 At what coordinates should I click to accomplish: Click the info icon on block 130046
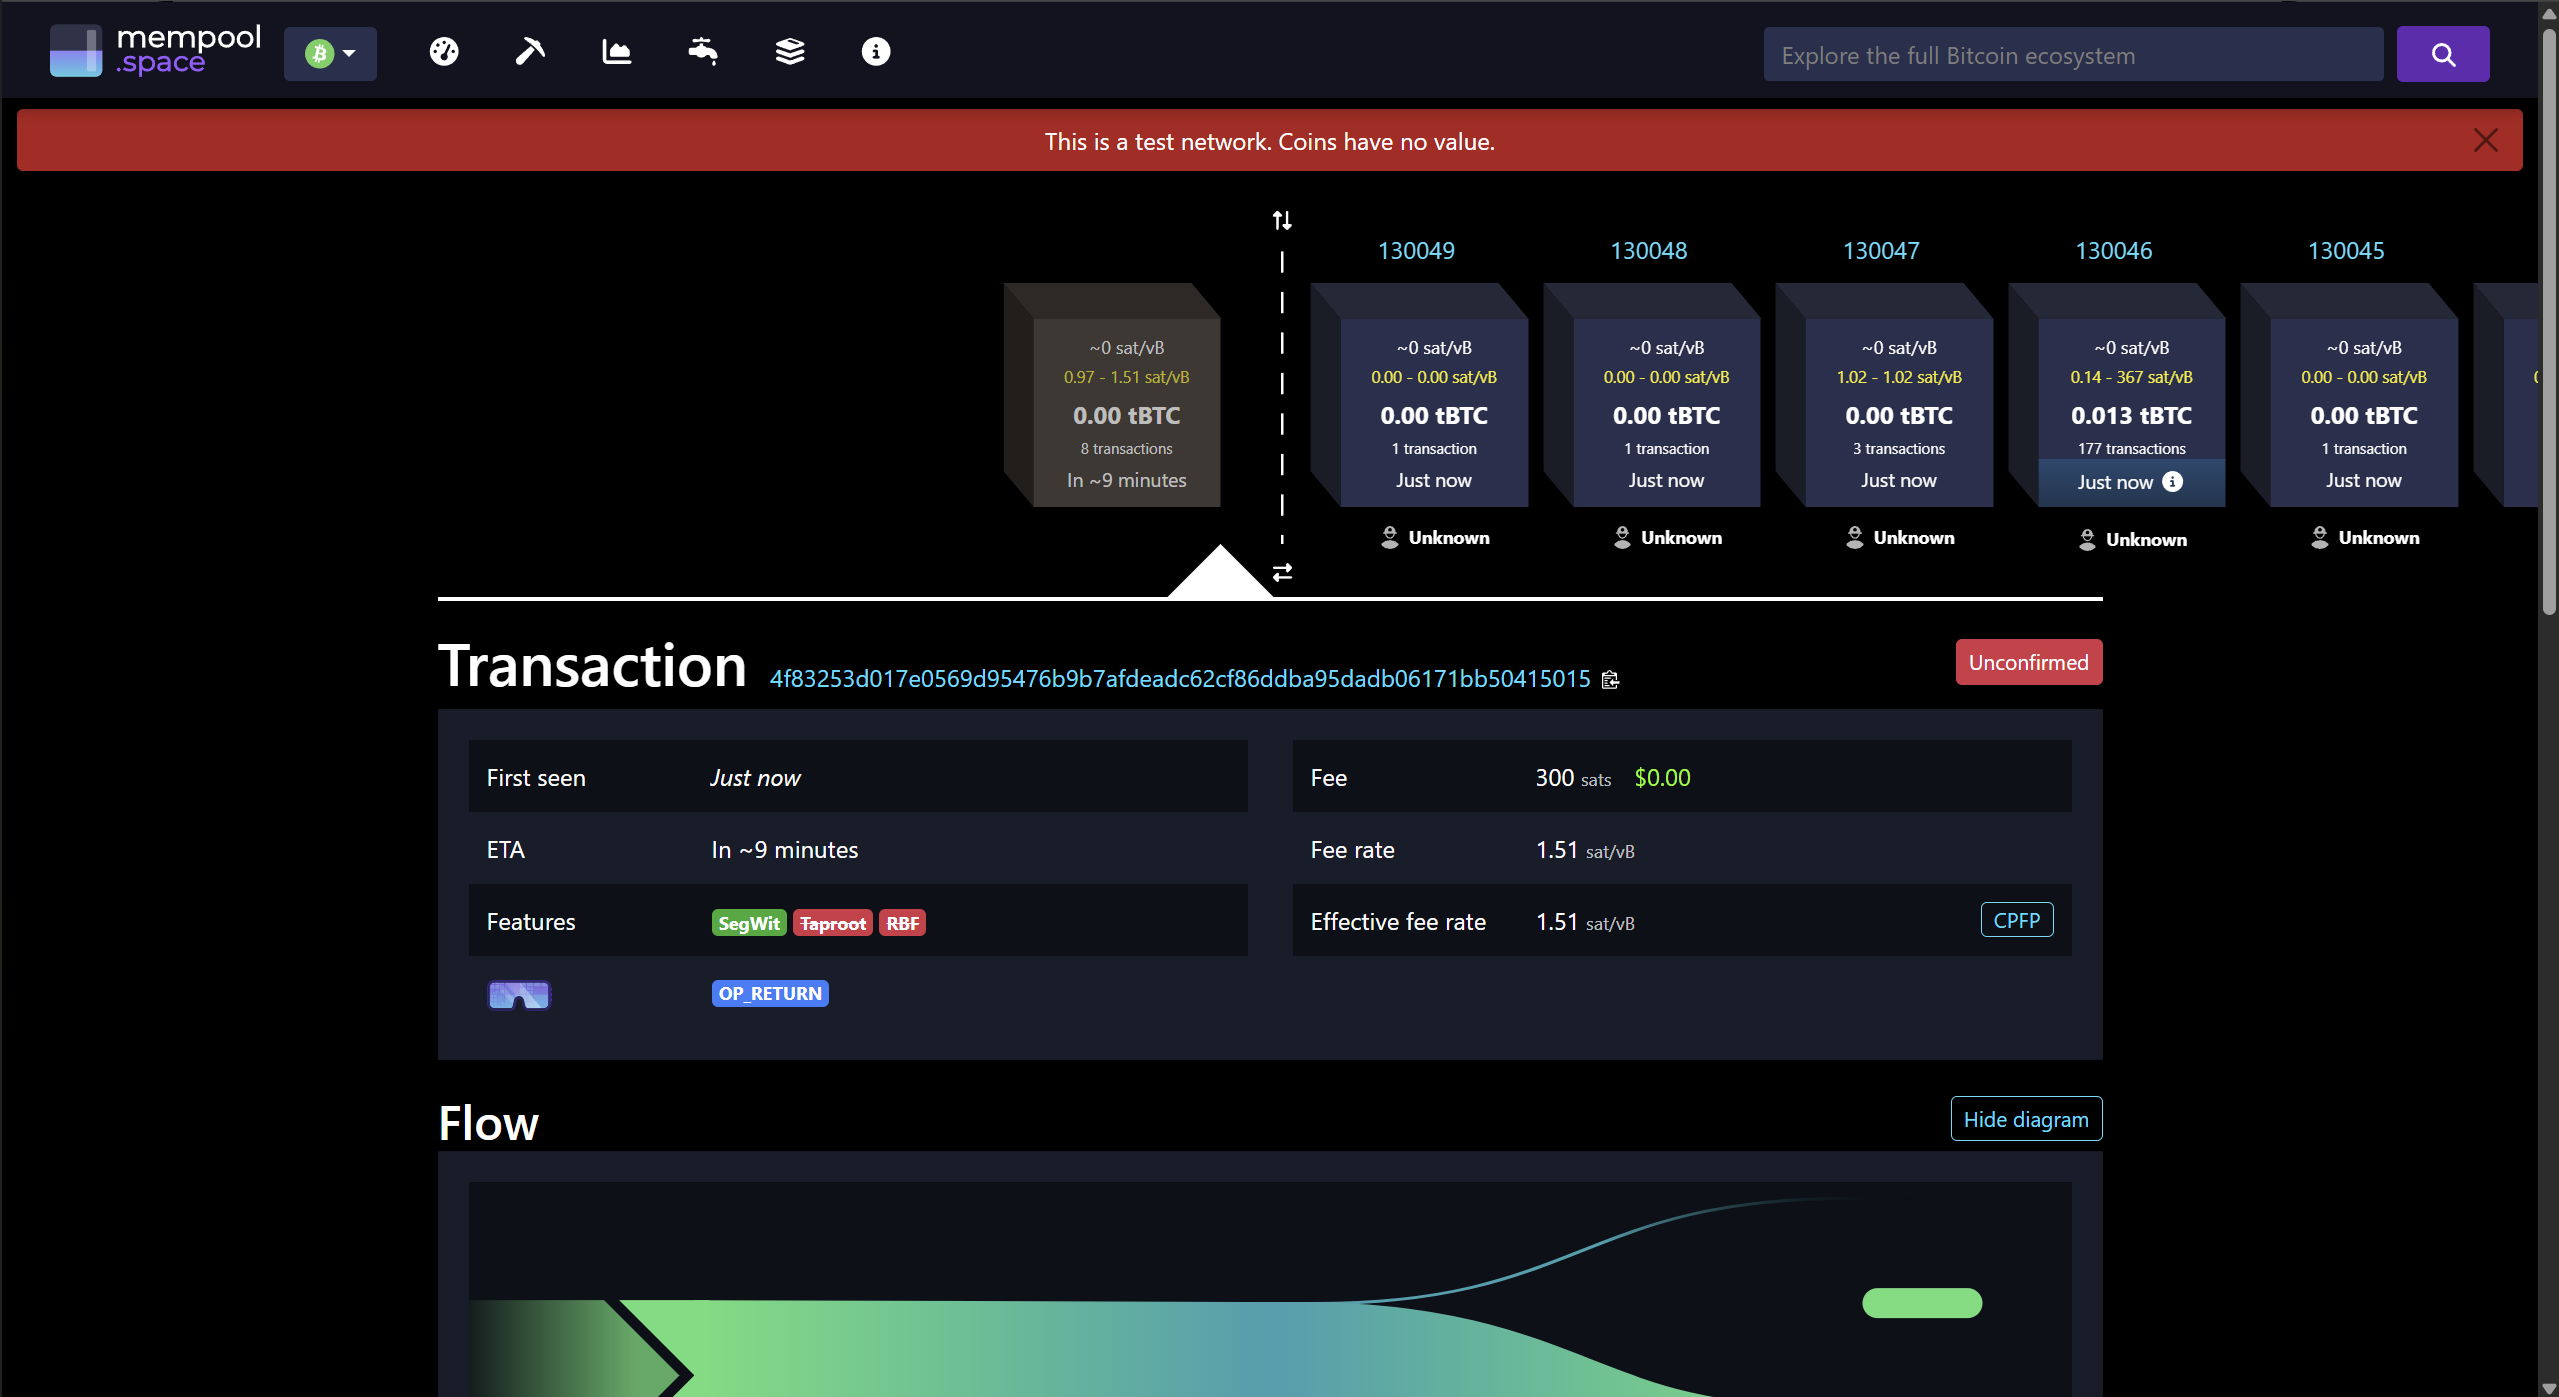pyautogui.click(x=2173, y=482)
